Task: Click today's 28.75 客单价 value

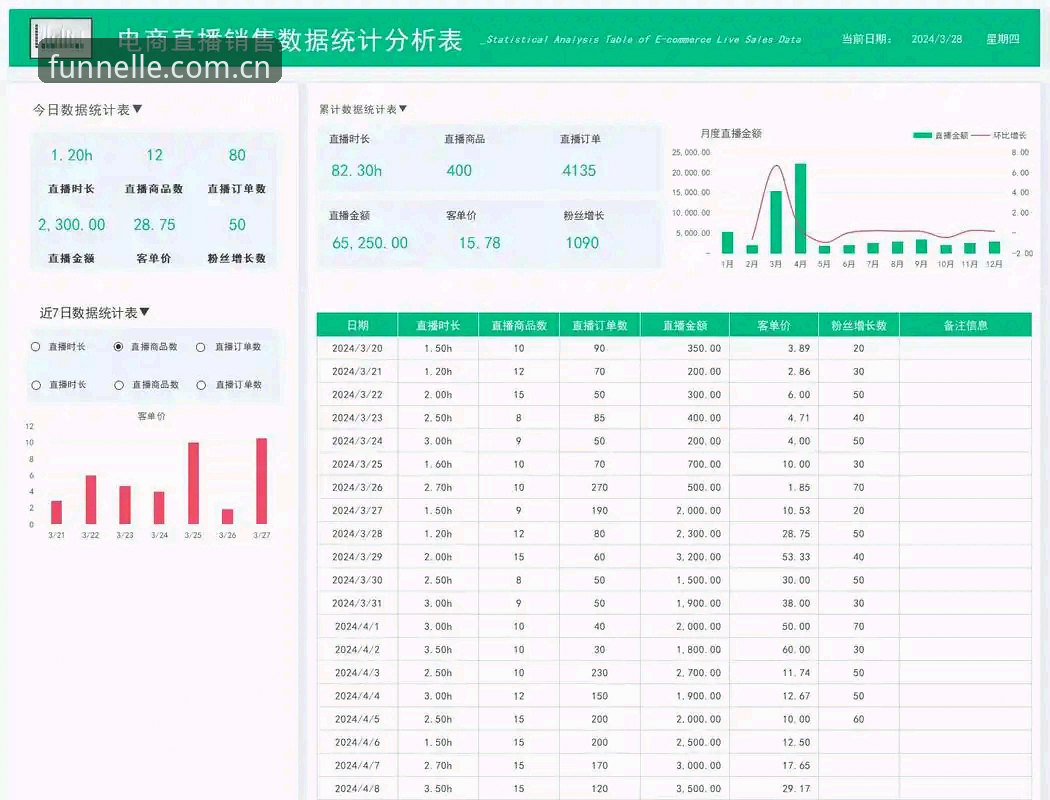Action: tap(155, 225)
